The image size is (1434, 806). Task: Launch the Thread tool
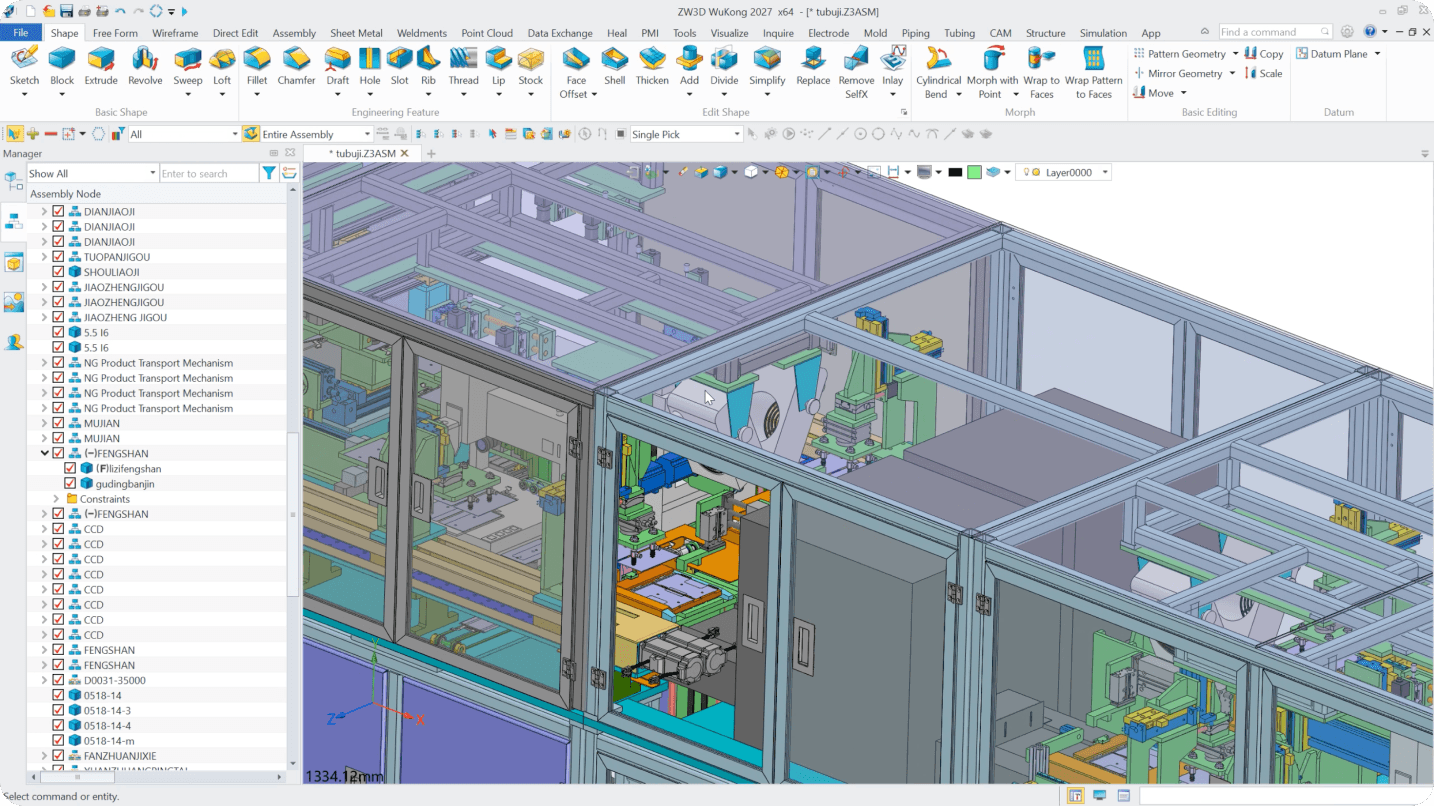463,66
